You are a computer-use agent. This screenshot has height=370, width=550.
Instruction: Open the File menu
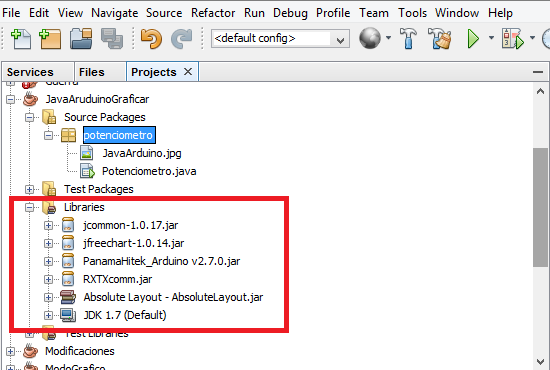[x=11, y=13]
